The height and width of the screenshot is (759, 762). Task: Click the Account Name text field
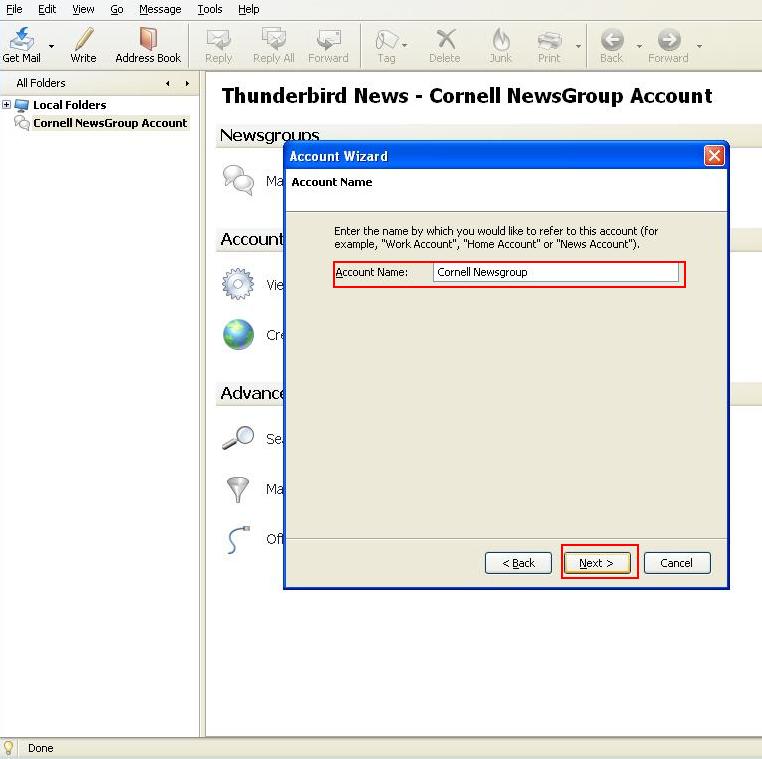tap(556, 272)
